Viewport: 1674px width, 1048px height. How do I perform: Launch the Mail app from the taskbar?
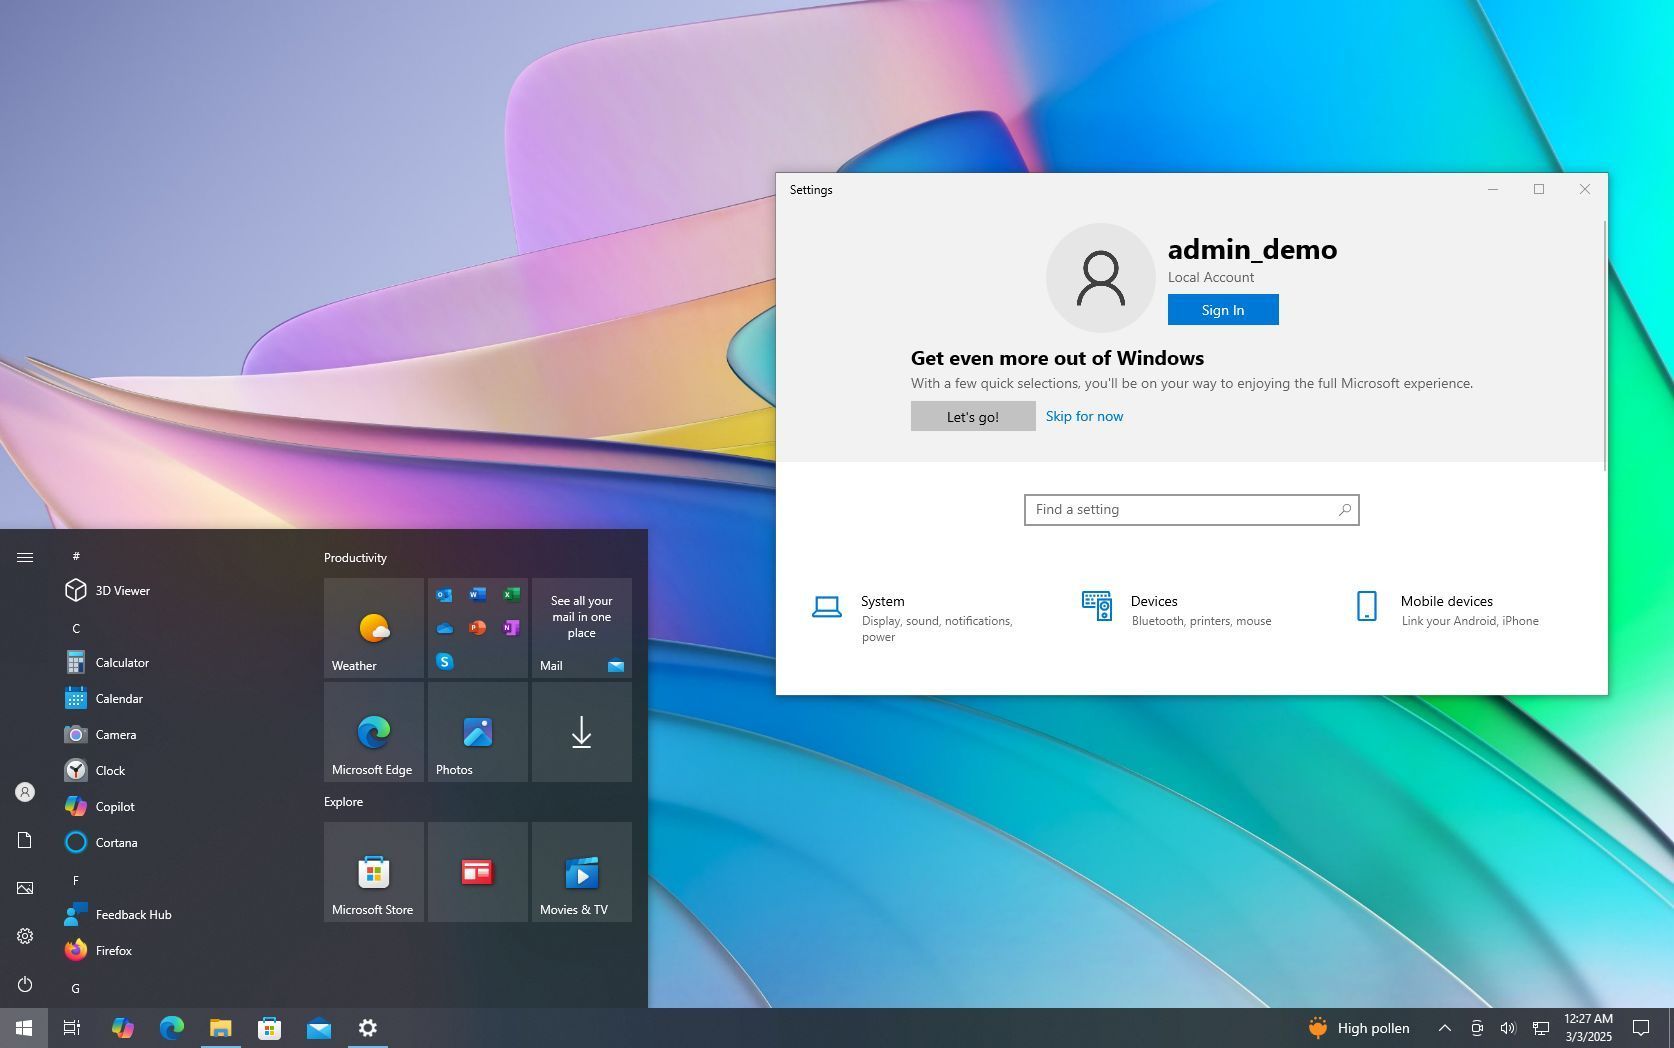point(319,1027)
